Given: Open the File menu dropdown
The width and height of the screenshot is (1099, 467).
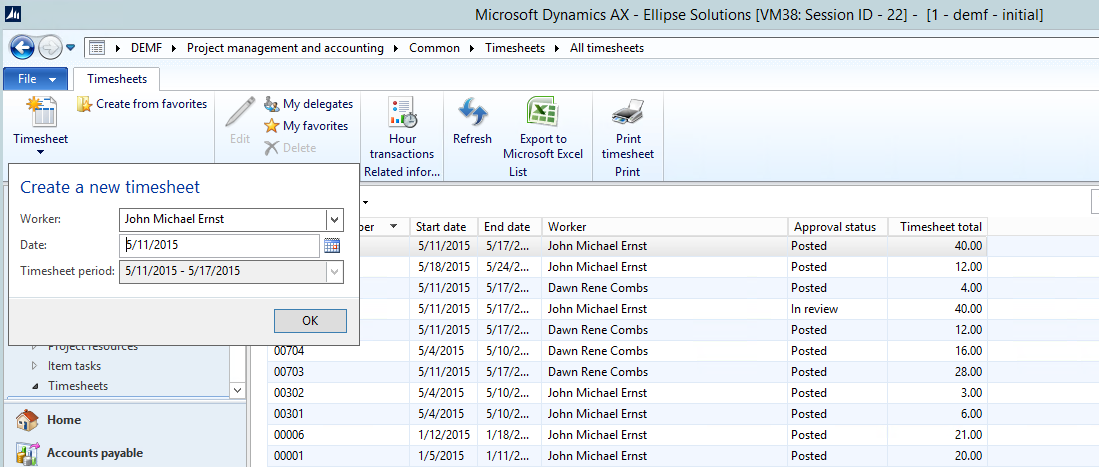Looking at the screenshot, I should (36, 78).
